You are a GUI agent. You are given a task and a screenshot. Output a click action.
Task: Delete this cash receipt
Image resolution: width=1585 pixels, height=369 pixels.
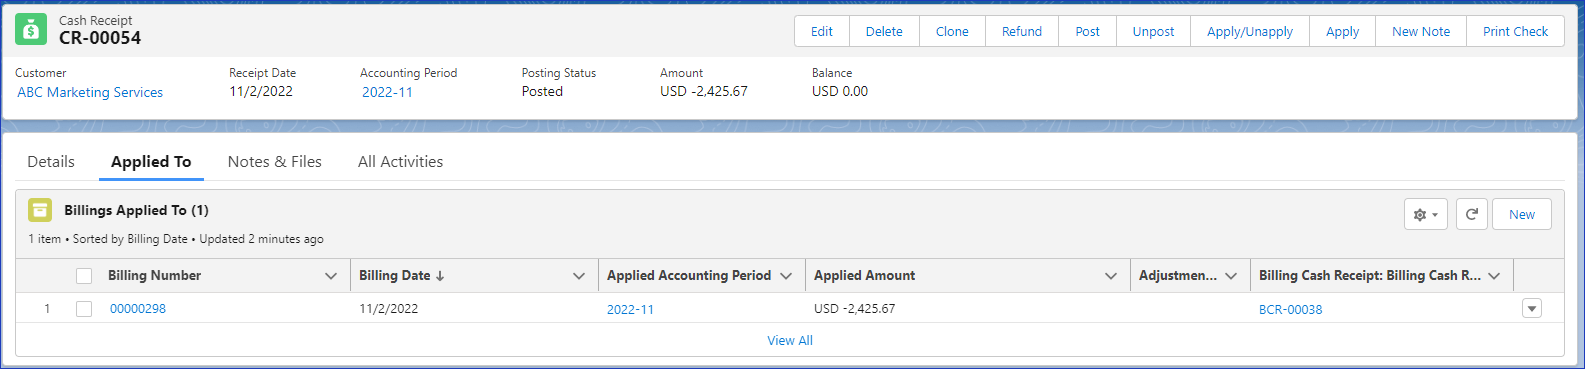click(x=884, y=31)
